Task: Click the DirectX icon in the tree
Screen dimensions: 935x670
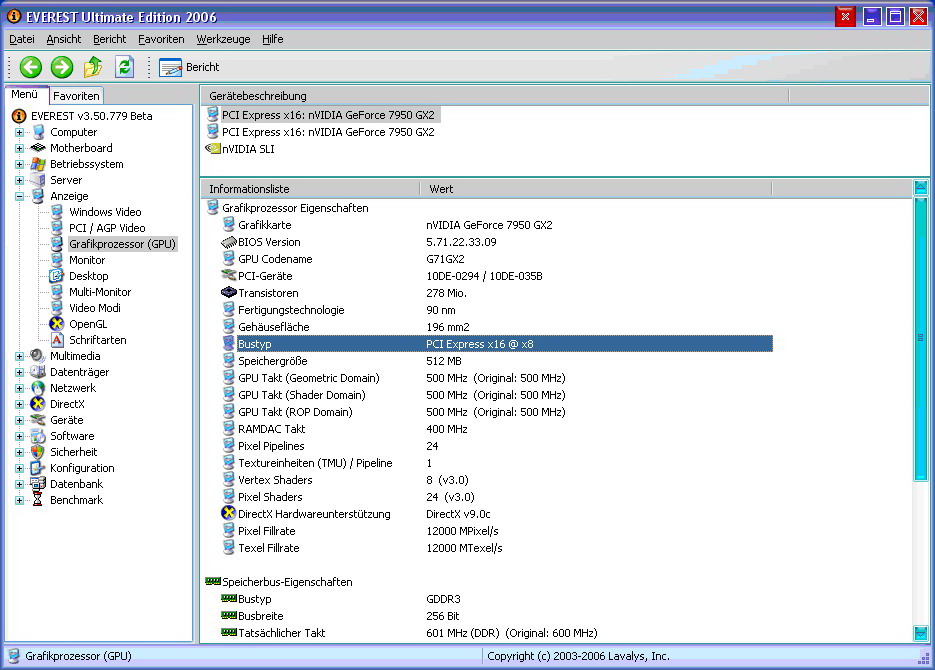Action: [x=38, y=404]
